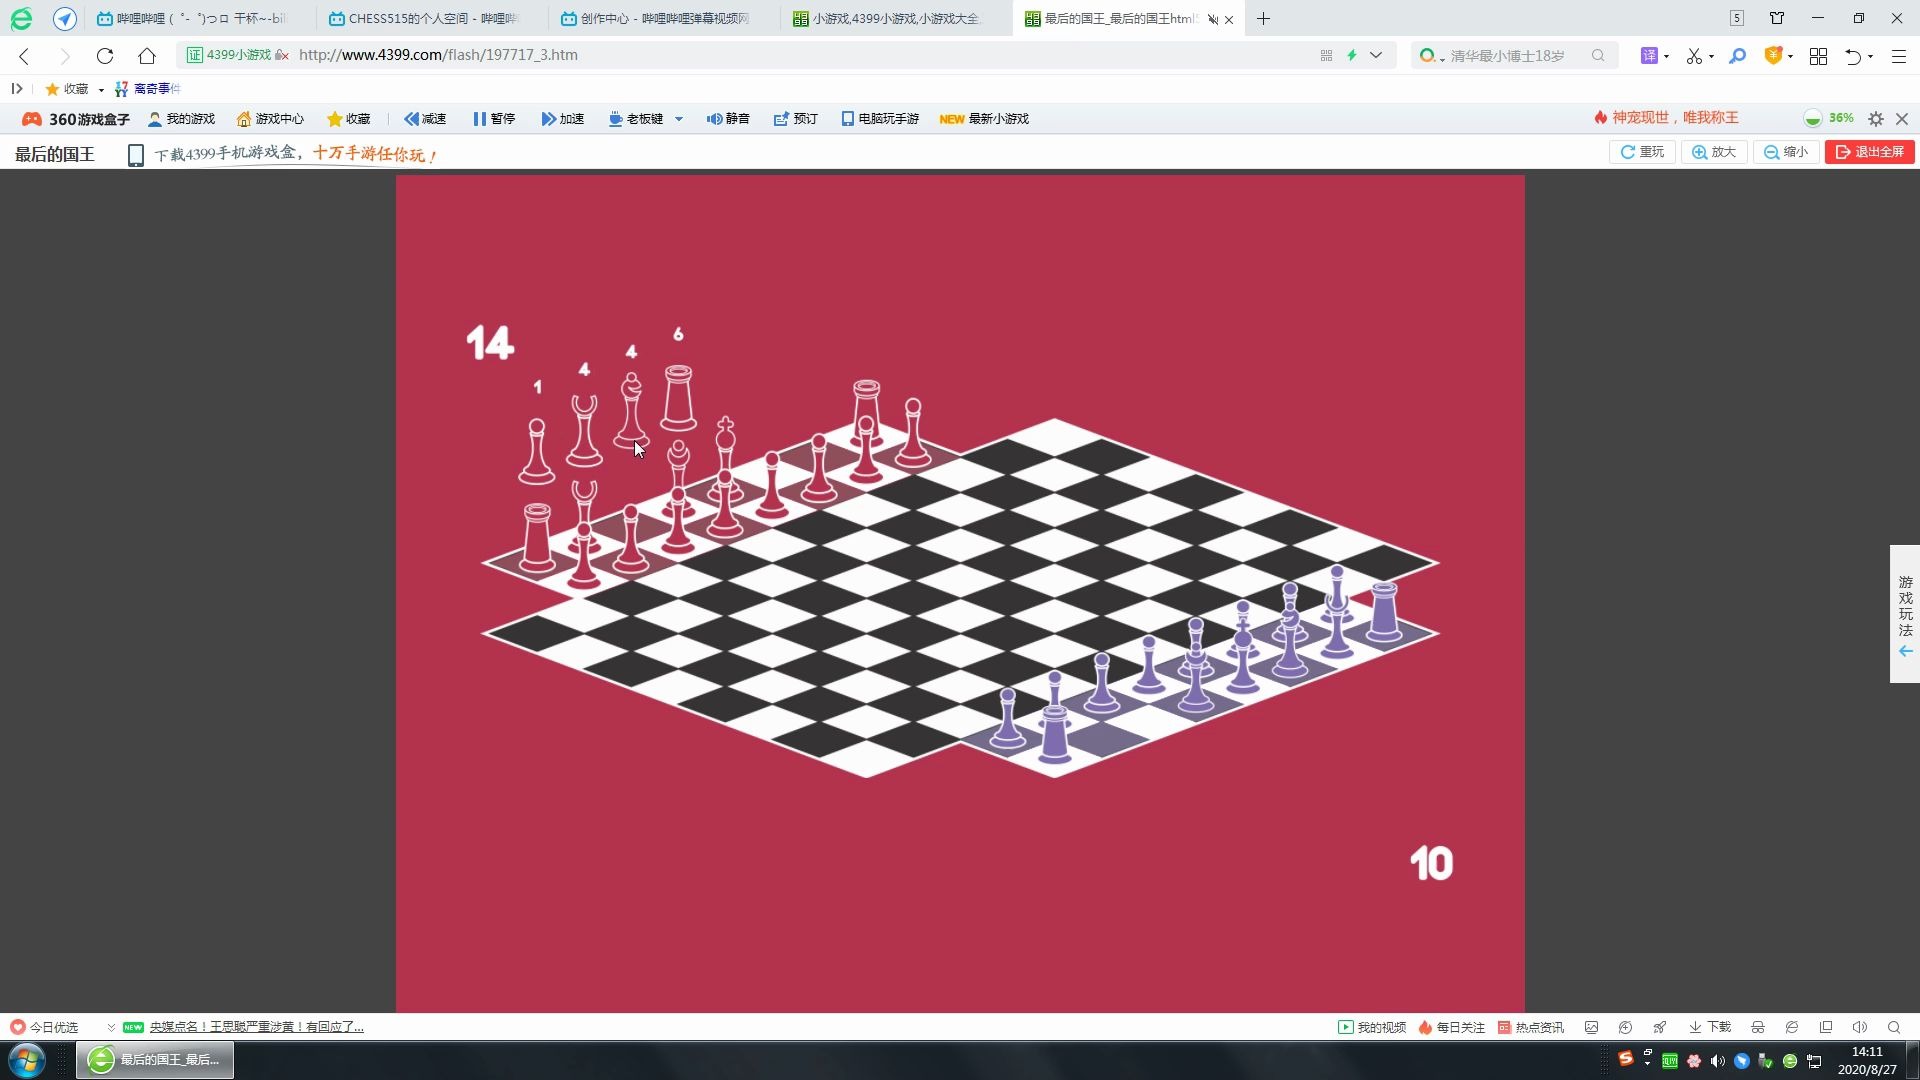Switch to the 最后的国王 game tab
This screenshot has width=1920, height=1080.
(x=1110, y=18)
